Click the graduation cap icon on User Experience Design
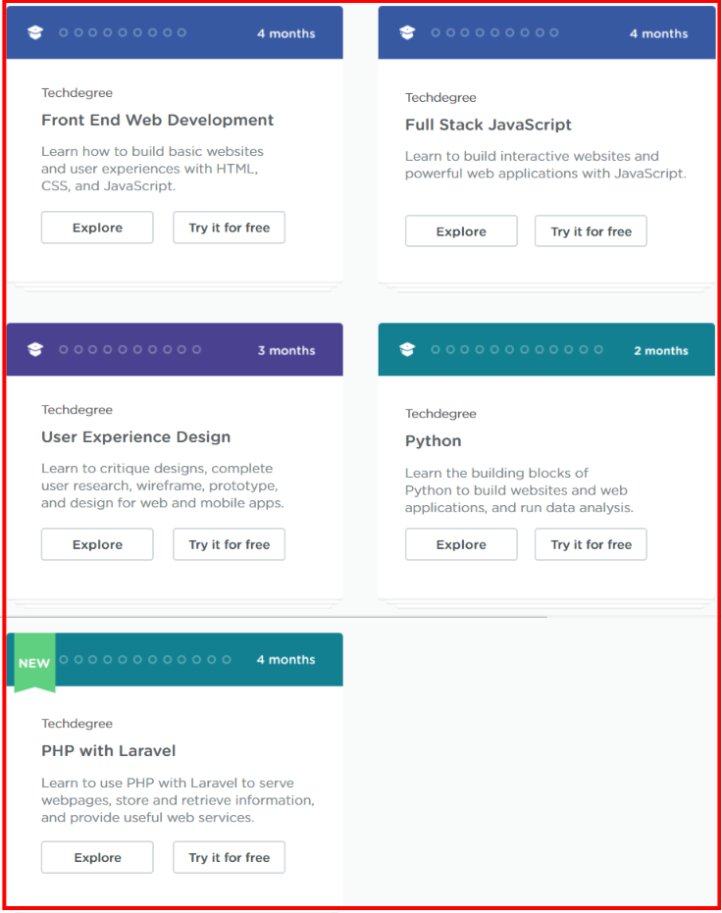Image resolution: width=722 pixels, height=913 pixels. click(x=37, y=349)
